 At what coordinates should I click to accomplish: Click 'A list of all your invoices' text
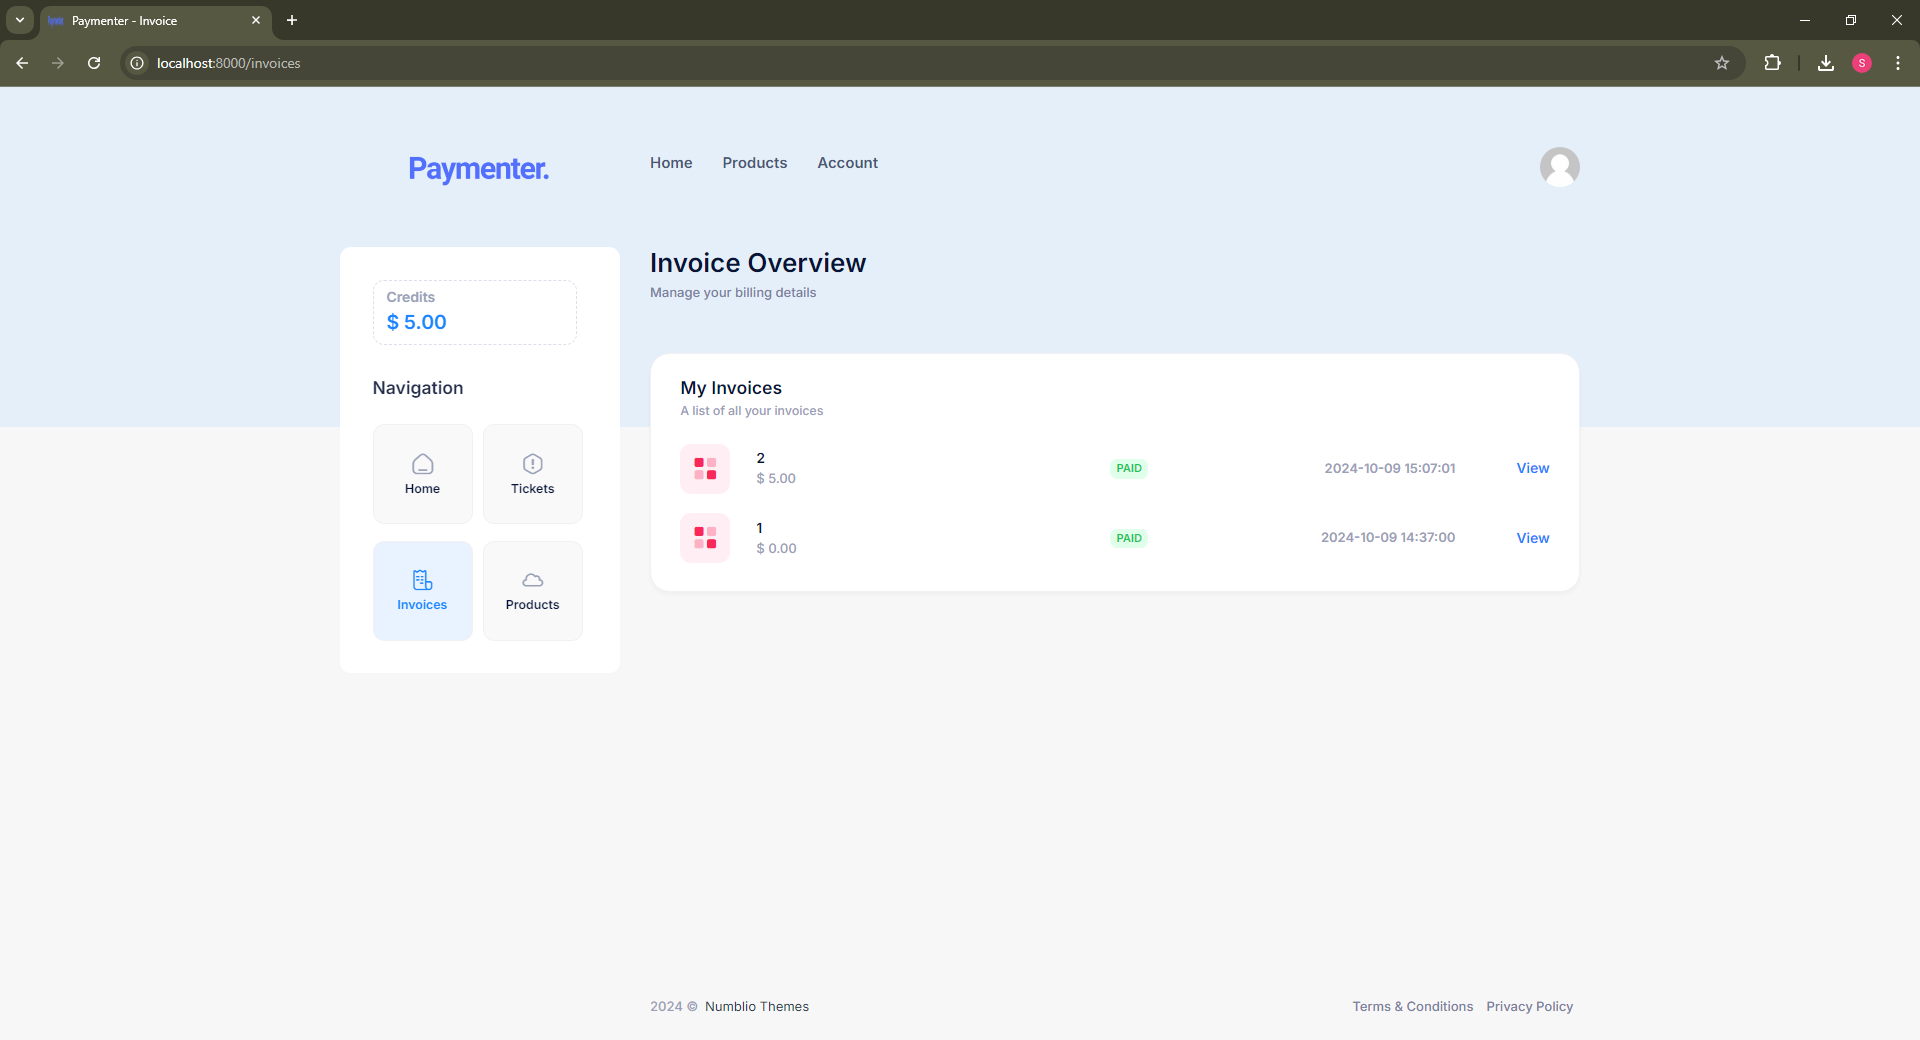click(x=751, y=411)
